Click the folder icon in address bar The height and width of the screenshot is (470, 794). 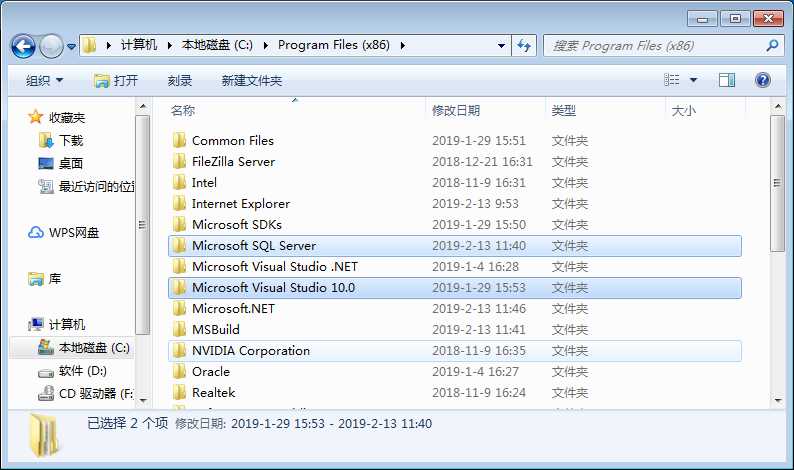[x=90, y=46]
